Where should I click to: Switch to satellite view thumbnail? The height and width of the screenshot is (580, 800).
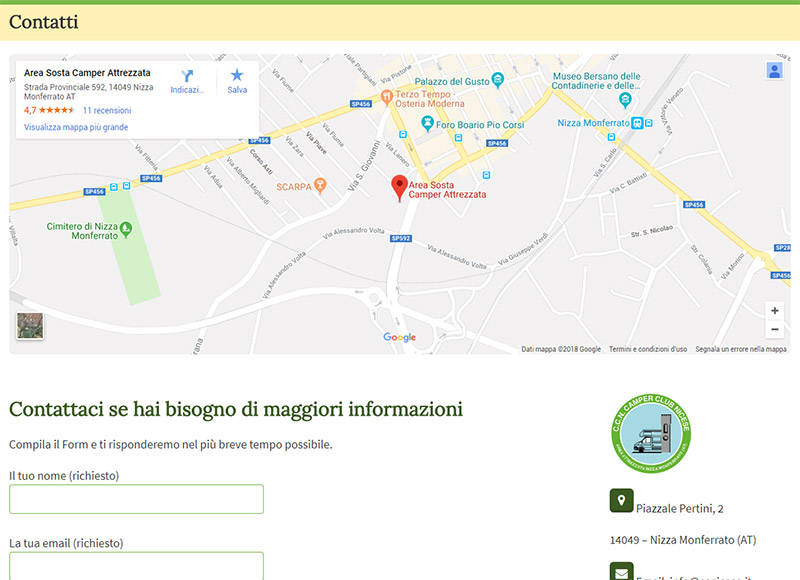click(30, 326)
